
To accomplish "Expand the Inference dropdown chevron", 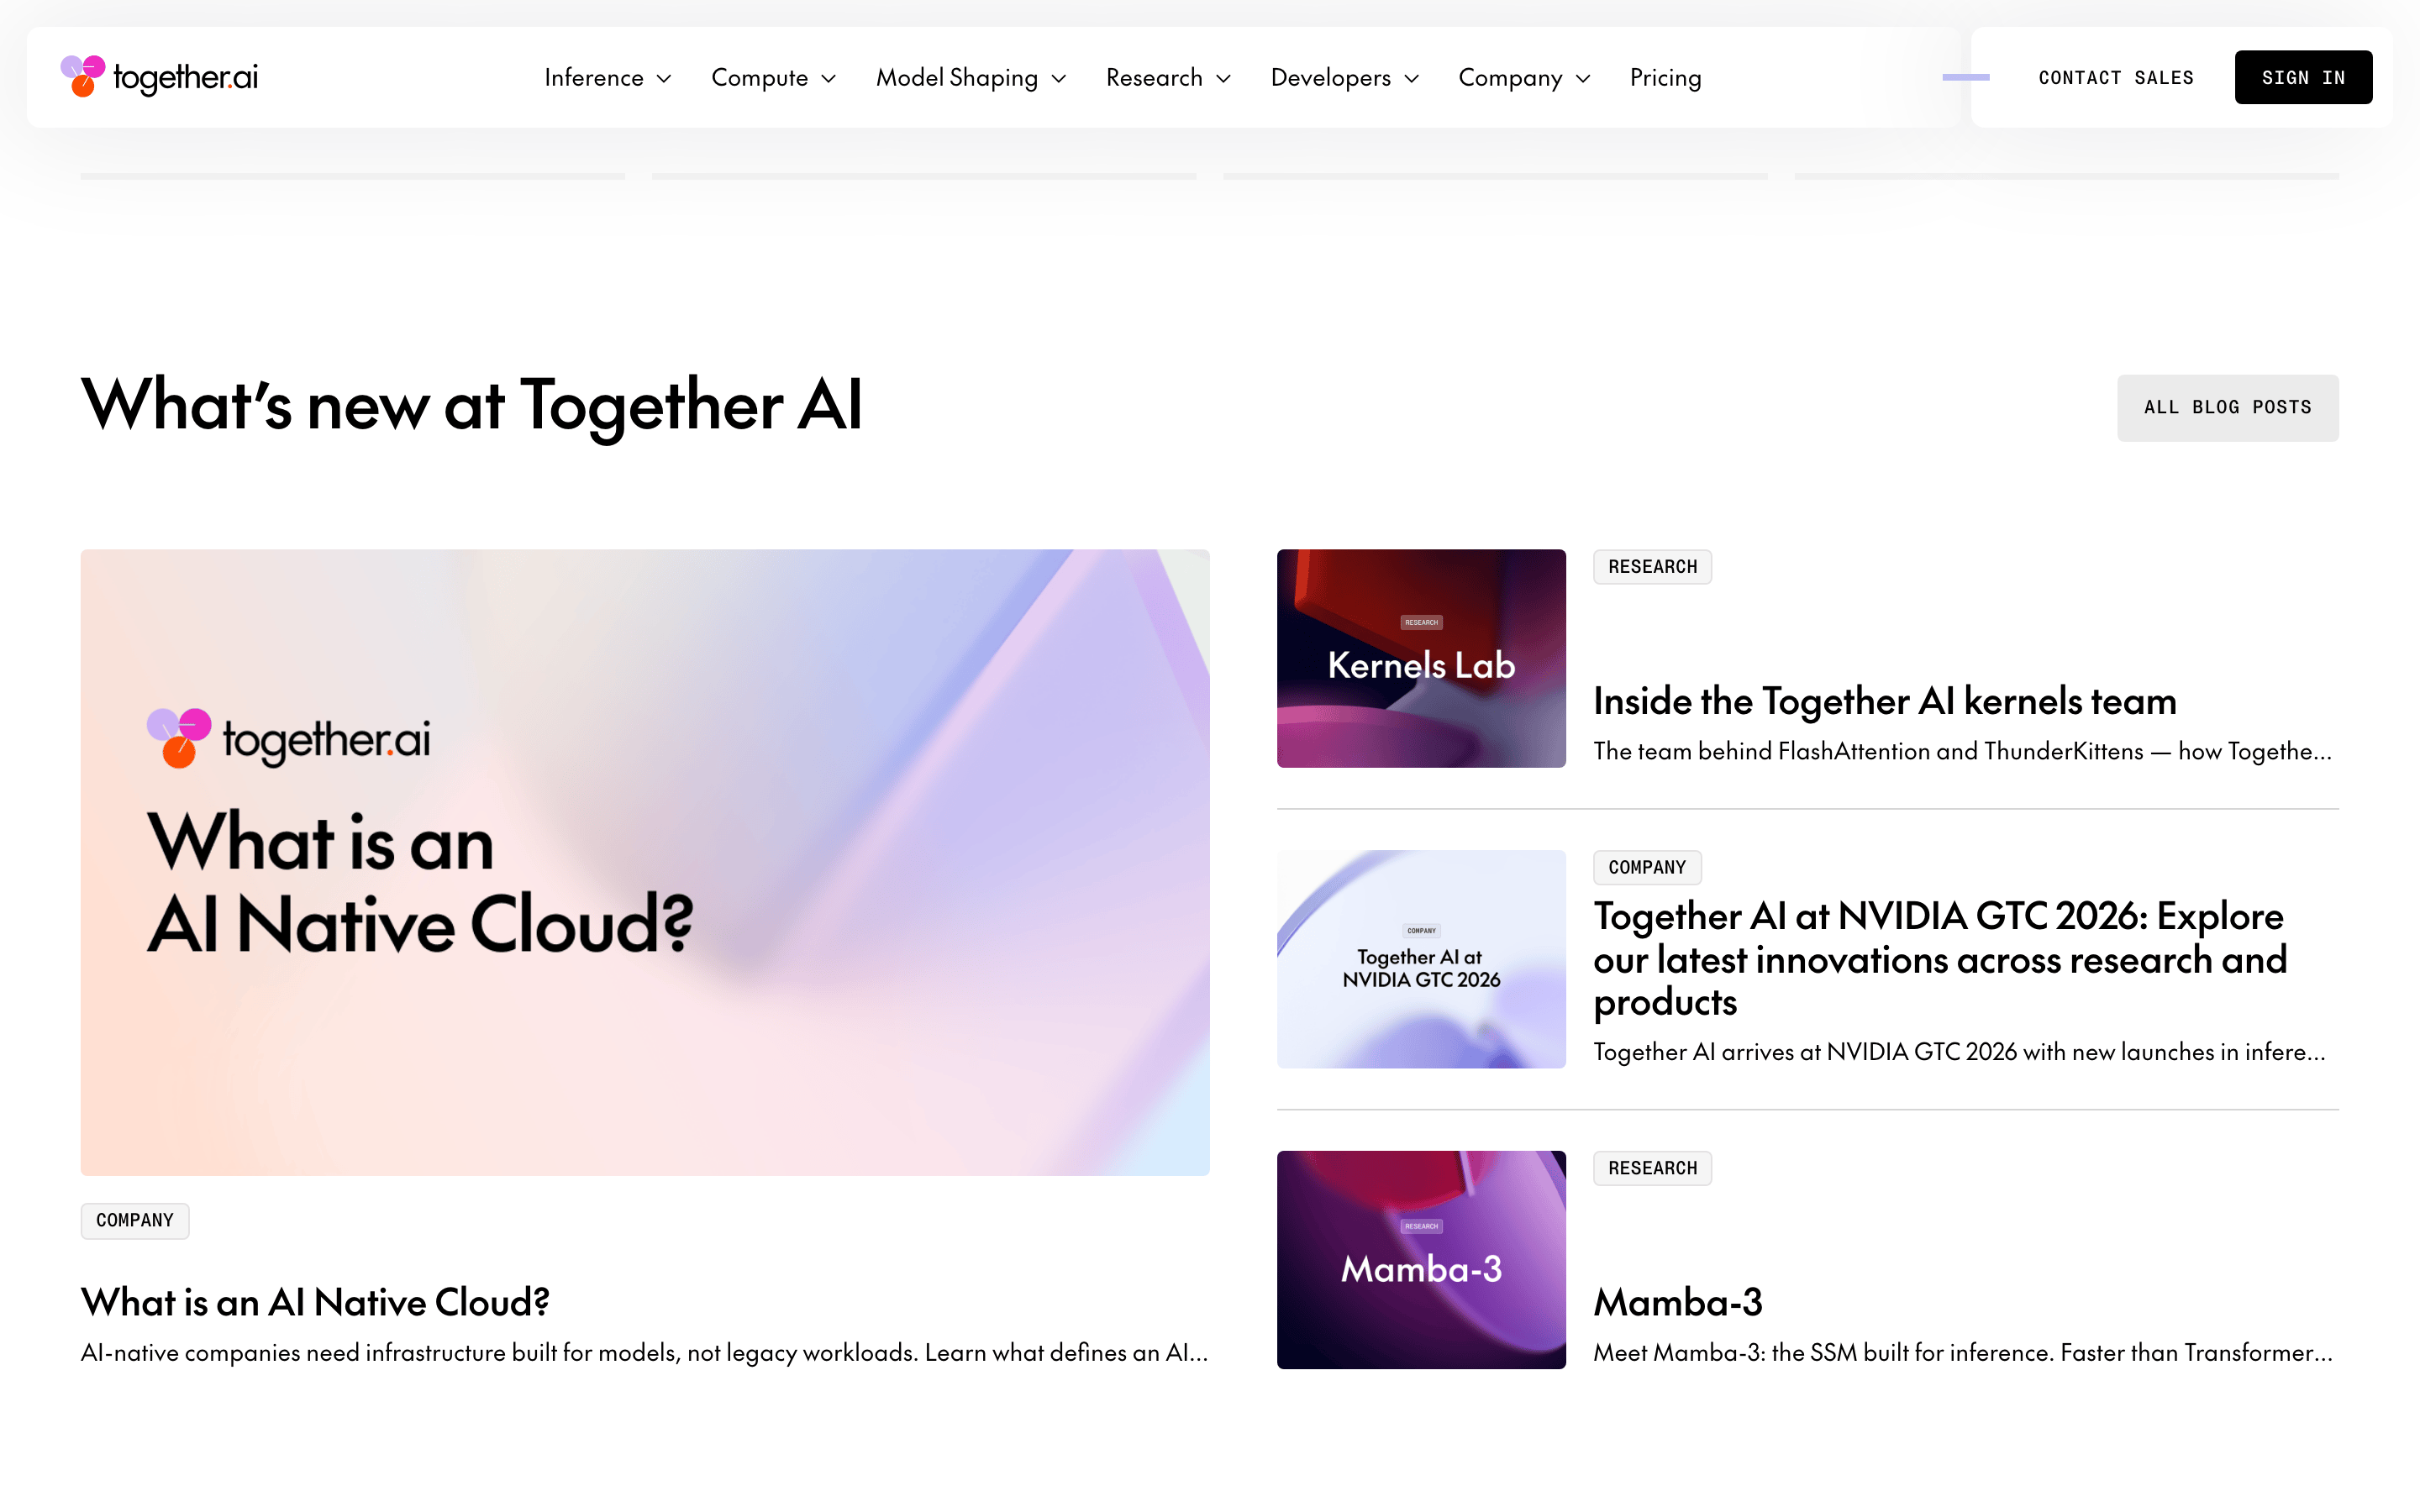I will pyautogui.click(x=664, y=79).
